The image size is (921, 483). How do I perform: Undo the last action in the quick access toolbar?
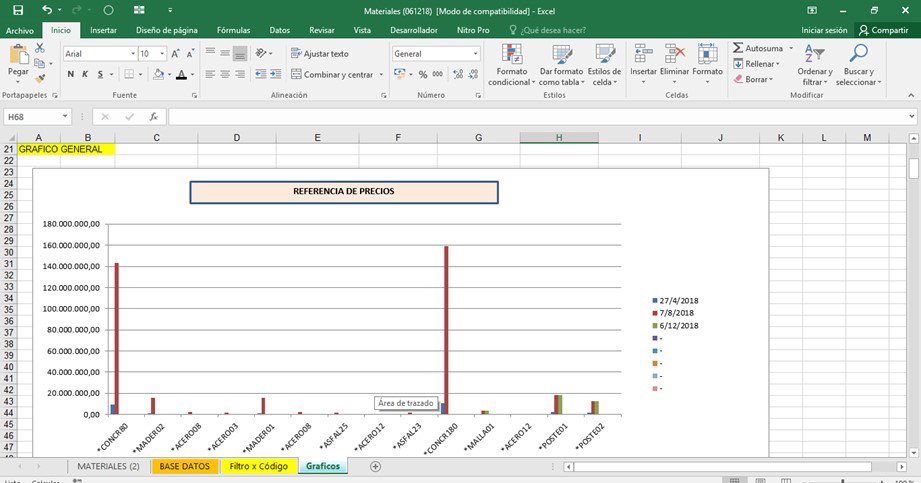point(47,10)
